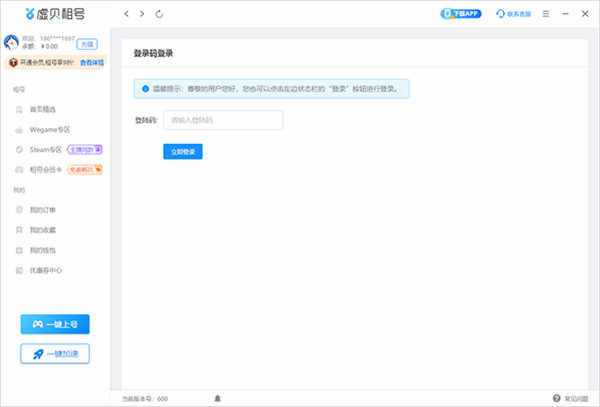This screenshot has height=407, width=600.
Task: Open the 租号会员卡 membership card item
Action: (46, 169)
